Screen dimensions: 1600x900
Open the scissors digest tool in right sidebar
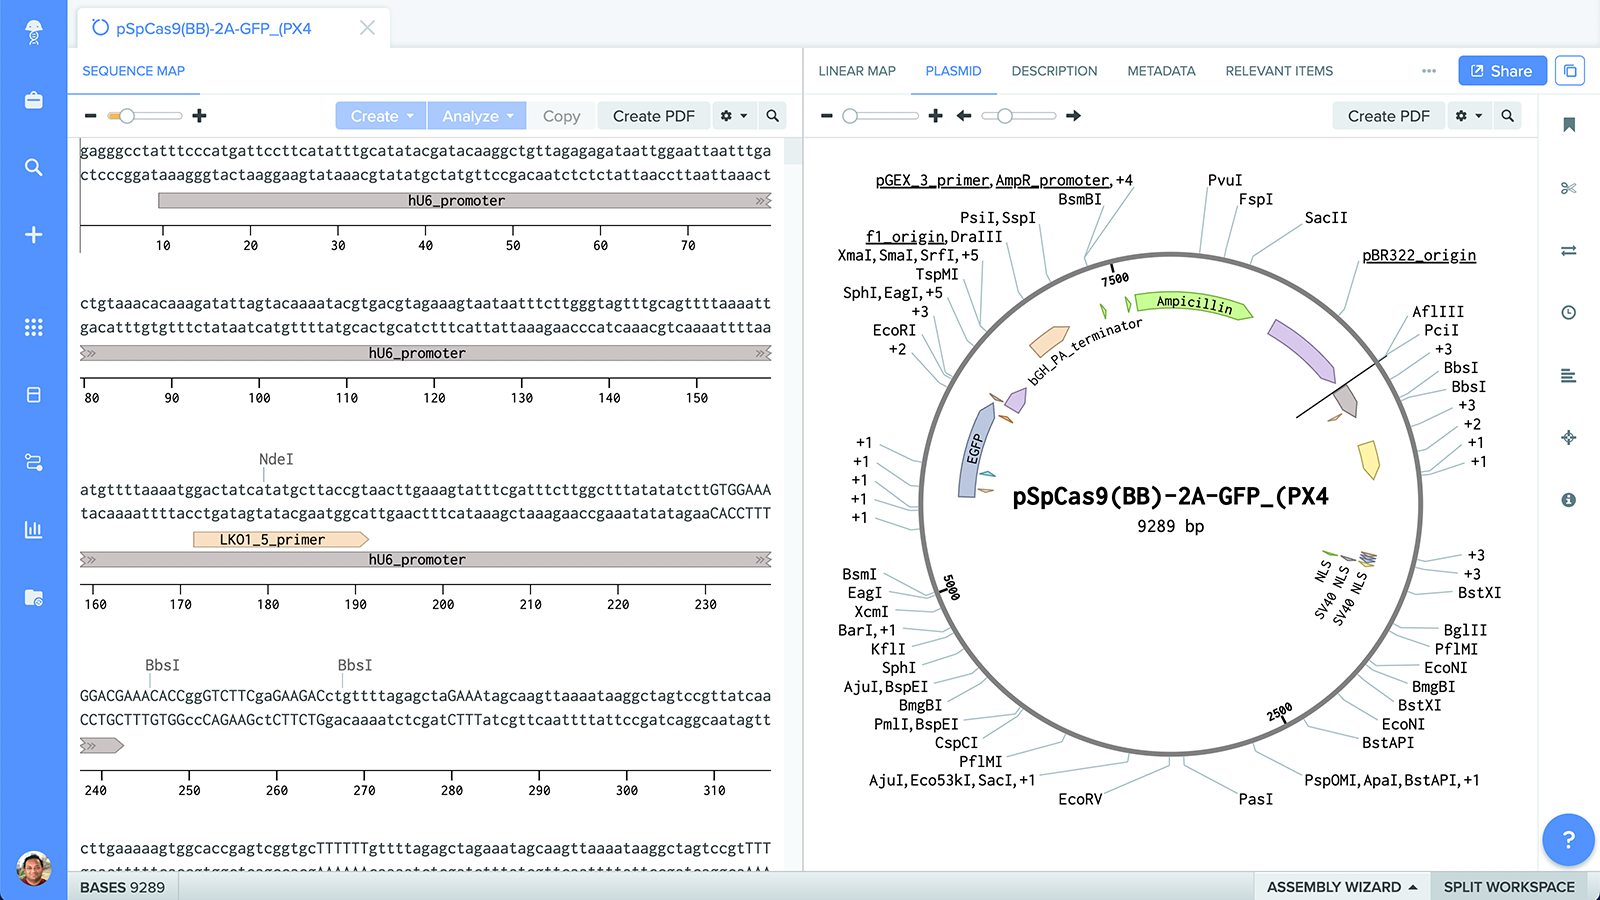click(x=1568, y=188)
